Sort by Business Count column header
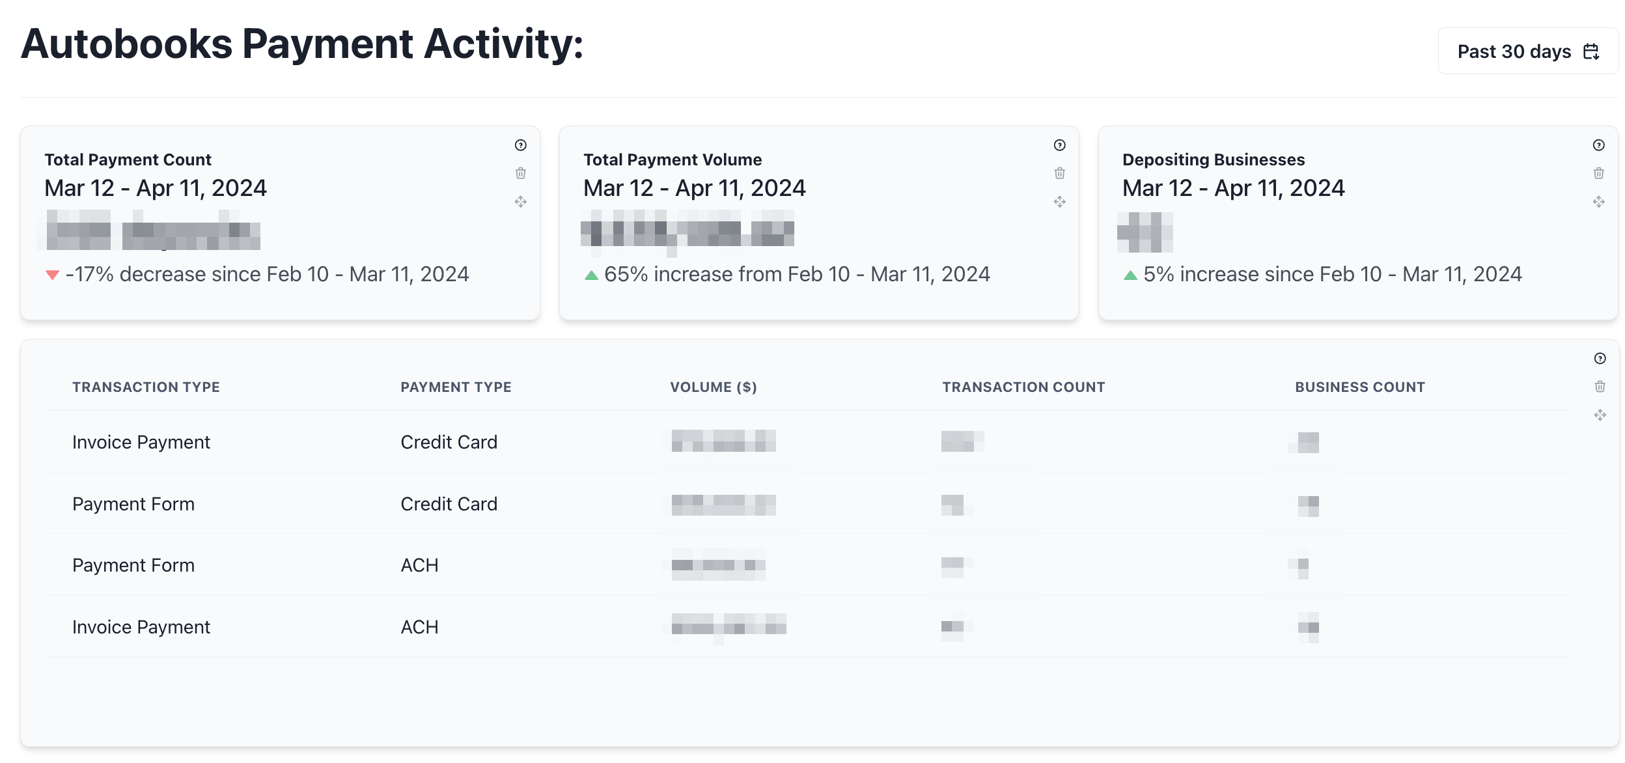This screenshot has width=1625, height=763. pos(1360,387)
